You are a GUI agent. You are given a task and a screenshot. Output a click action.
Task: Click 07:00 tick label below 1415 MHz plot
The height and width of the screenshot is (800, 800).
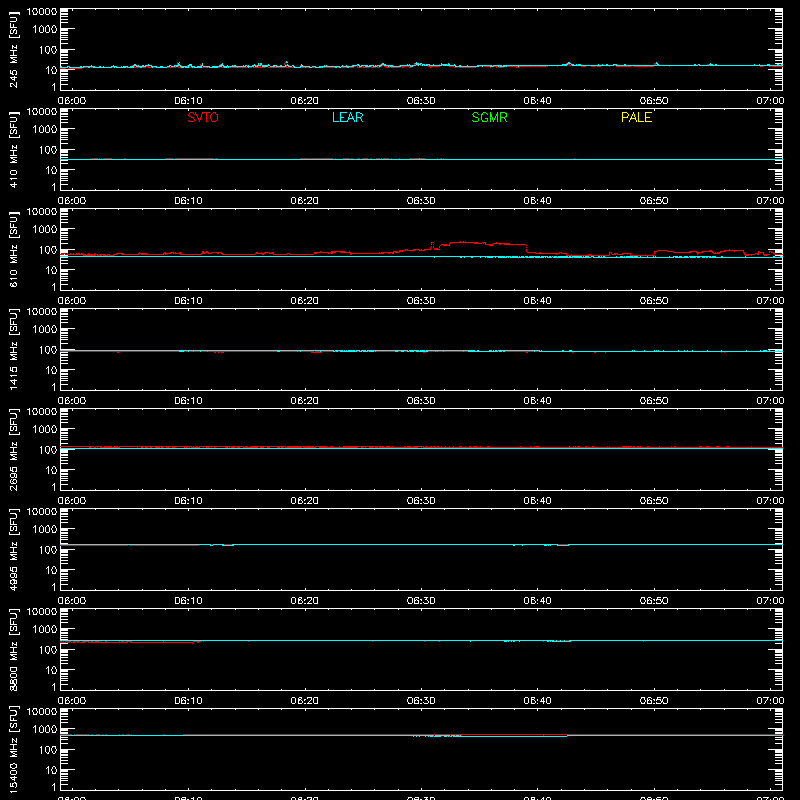coord(770,401)
